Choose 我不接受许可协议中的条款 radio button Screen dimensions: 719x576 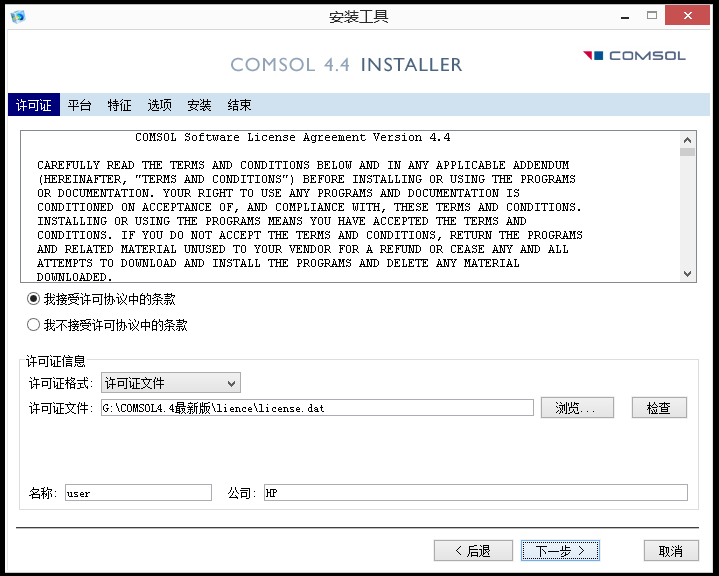pos(33,325)
